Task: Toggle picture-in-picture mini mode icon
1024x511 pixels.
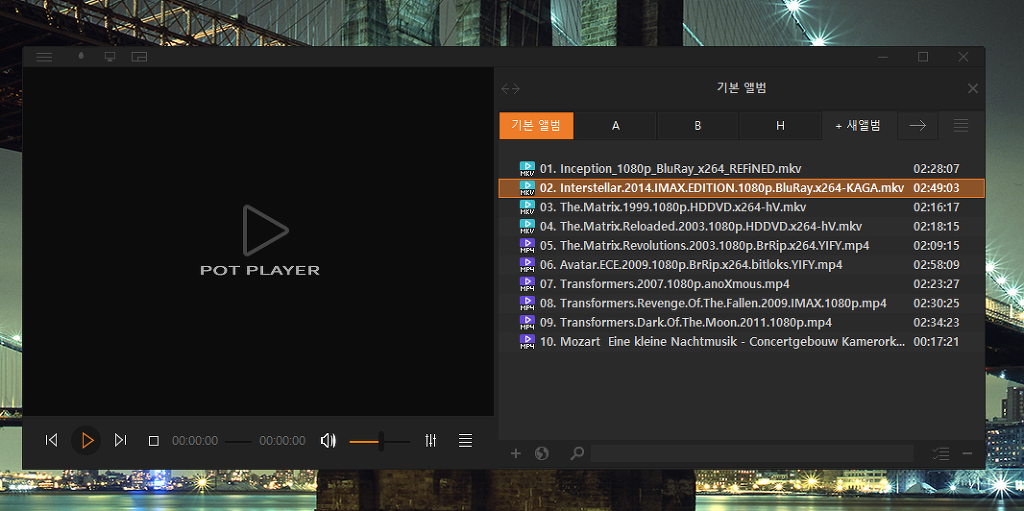Action: point(139,57)
